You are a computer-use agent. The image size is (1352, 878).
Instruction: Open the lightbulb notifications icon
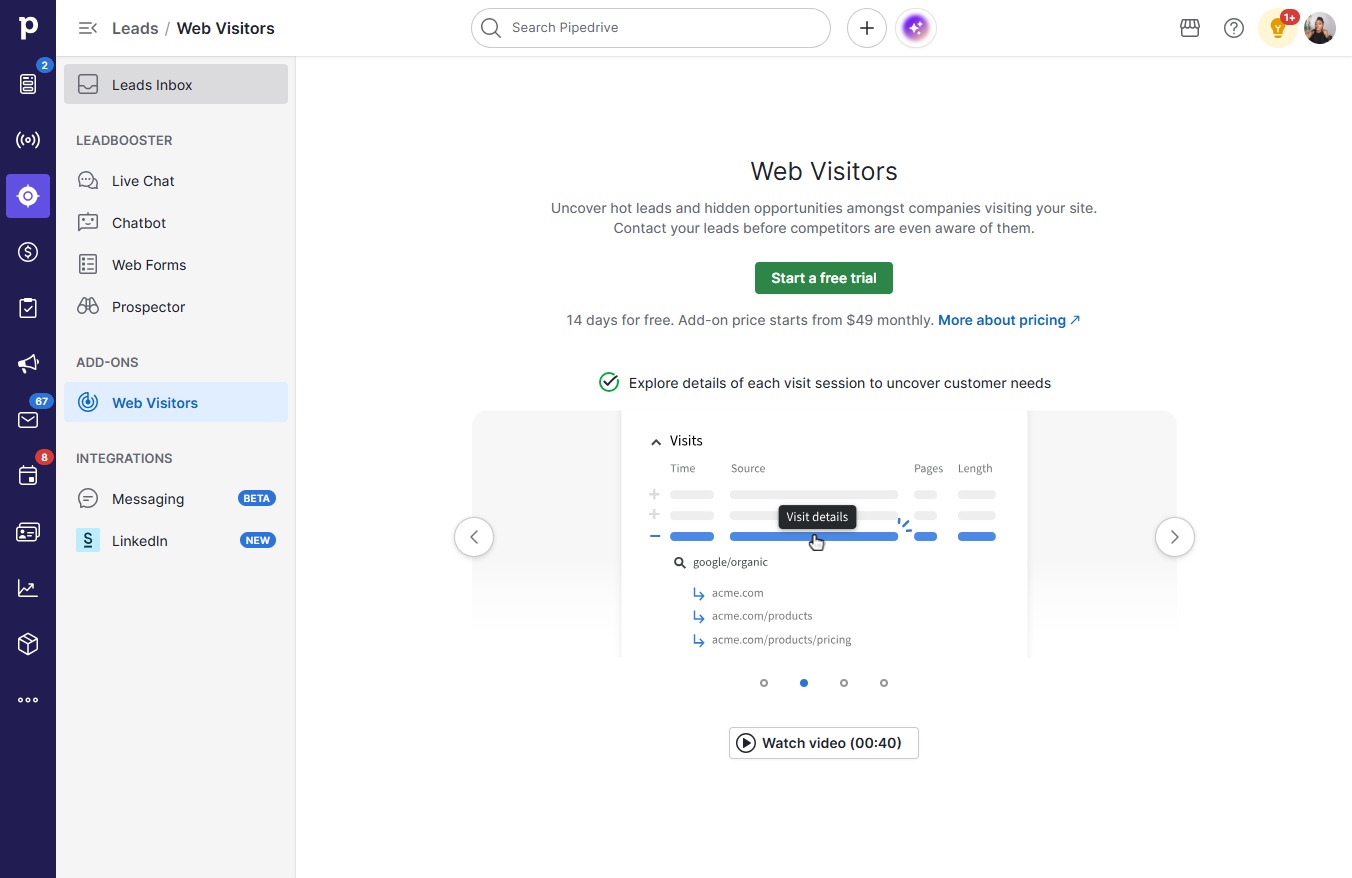[x=1277, y=28]
